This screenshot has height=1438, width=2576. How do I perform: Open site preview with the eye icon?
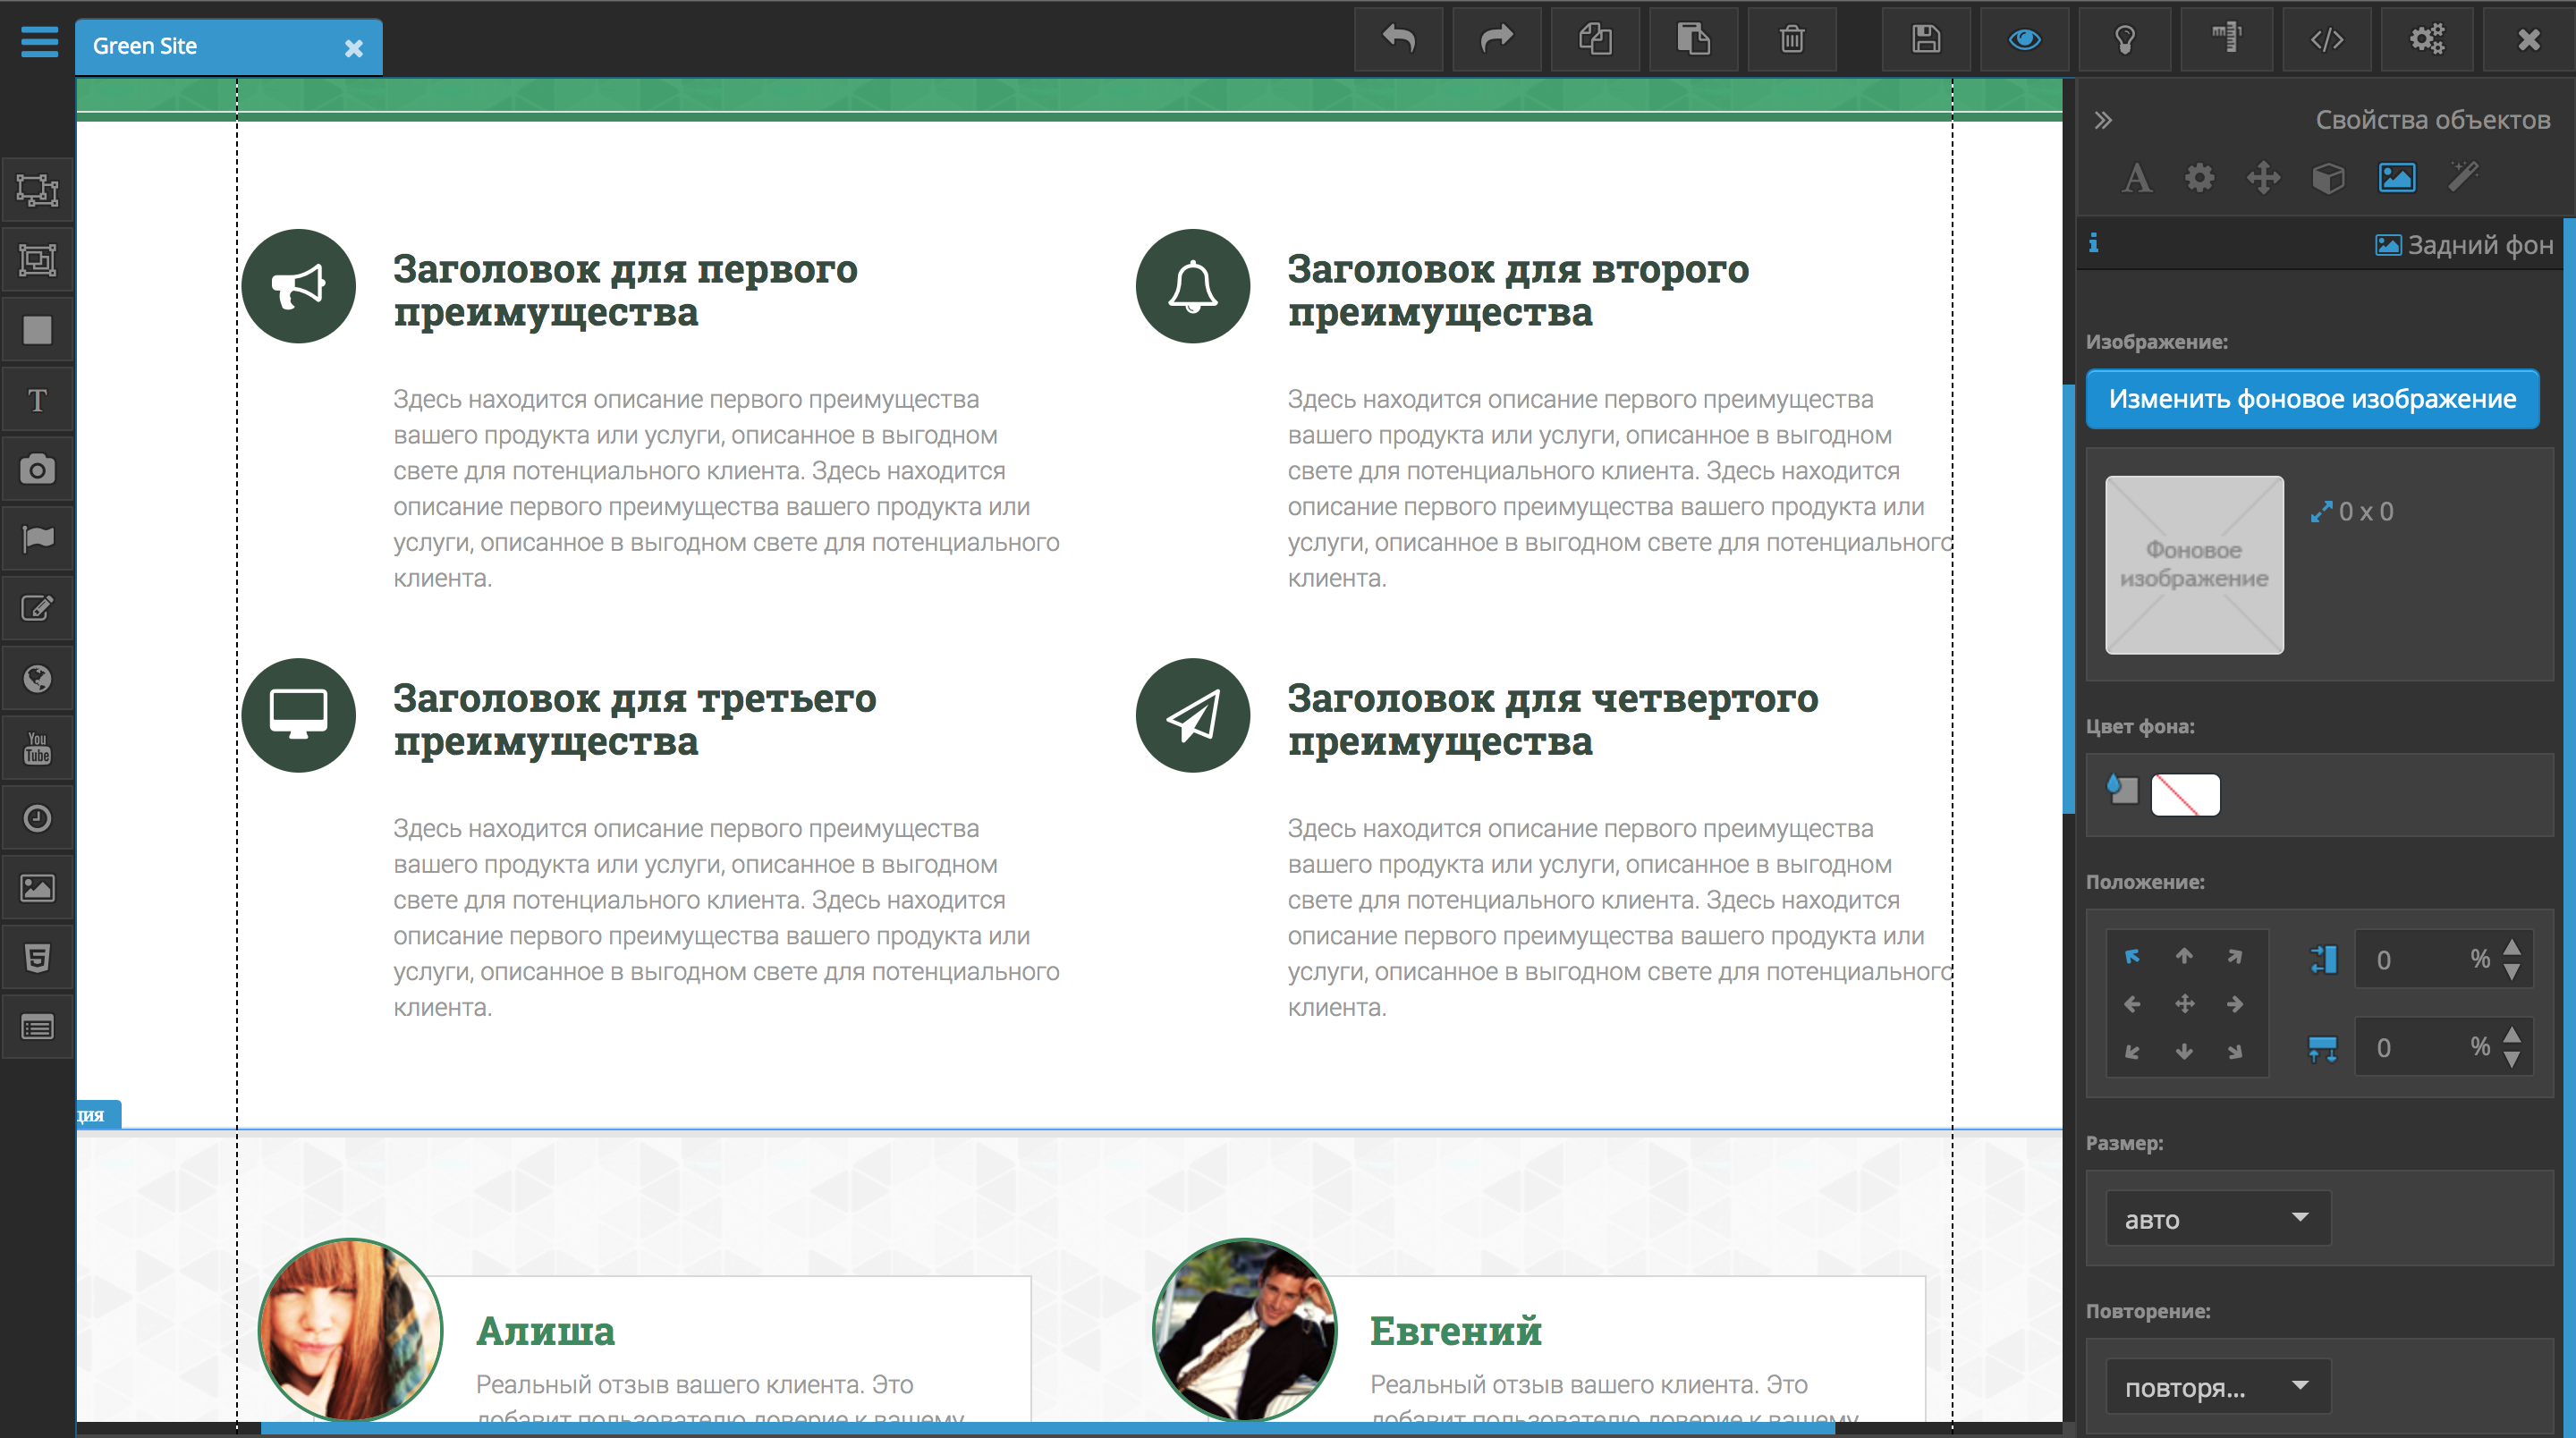(2023, 40)
